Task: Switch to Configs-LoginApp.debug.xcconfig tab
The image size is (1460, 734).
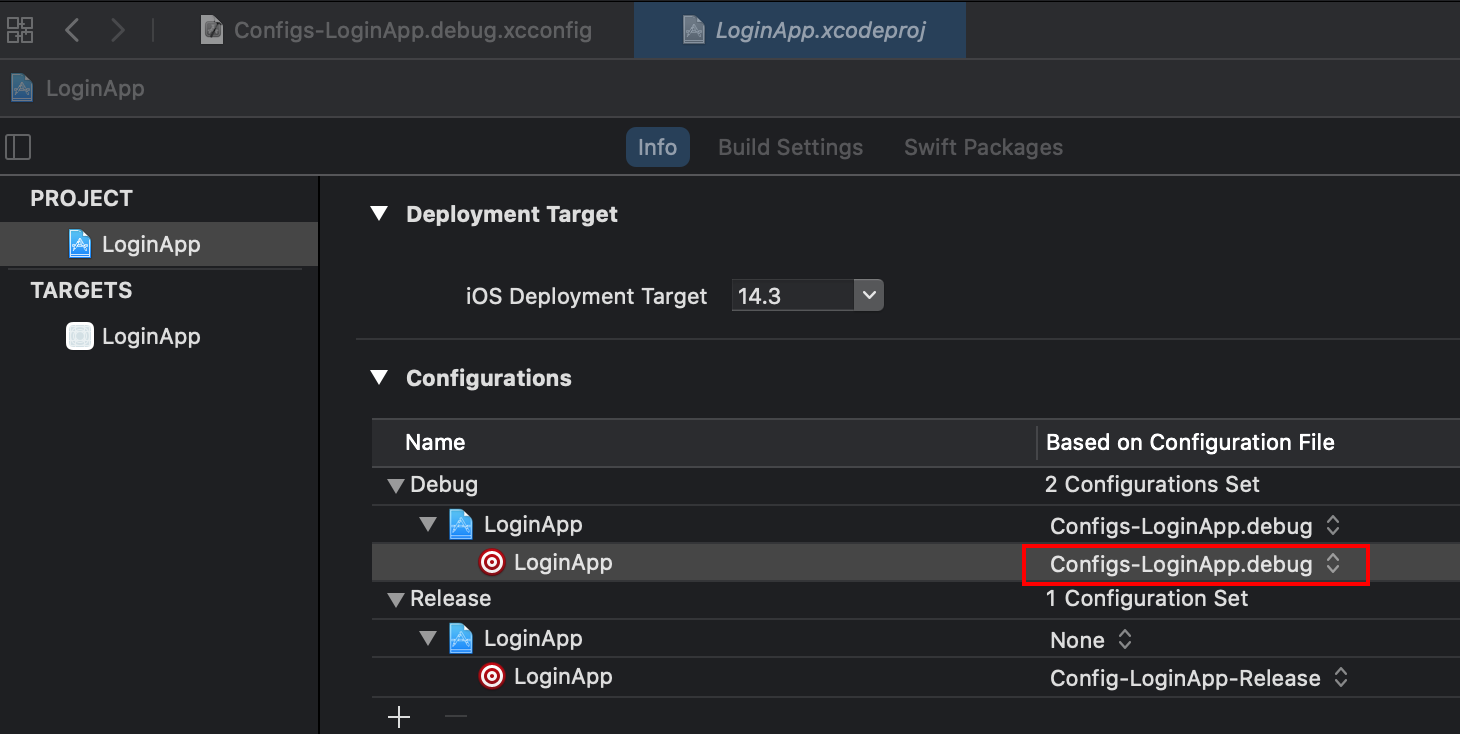Action: coord(396,30)
